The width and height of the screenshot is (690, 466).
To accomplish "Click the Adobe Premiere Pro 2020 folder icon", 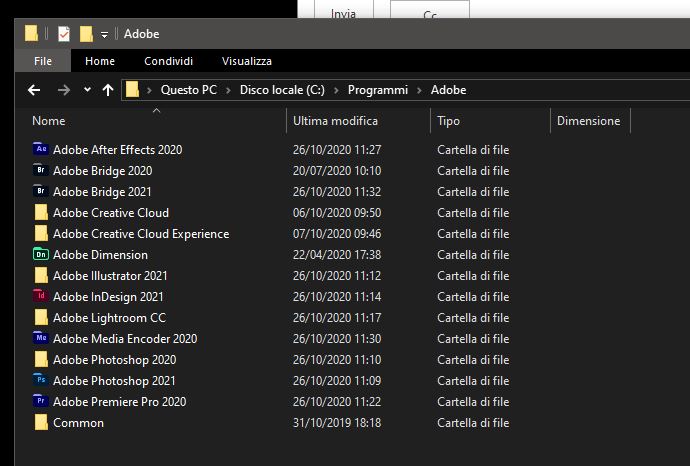I will (x=41, y=401).
